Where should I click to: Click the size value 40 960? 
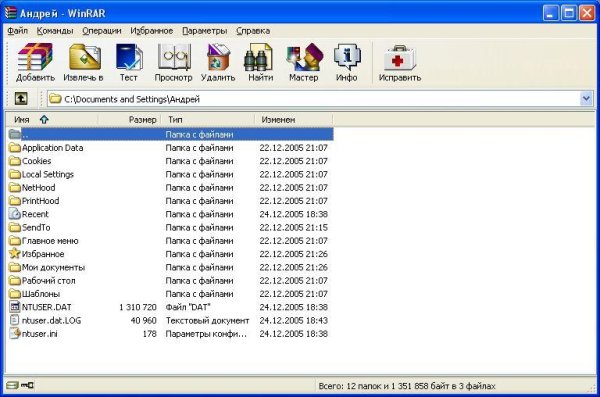click(143, 320)
